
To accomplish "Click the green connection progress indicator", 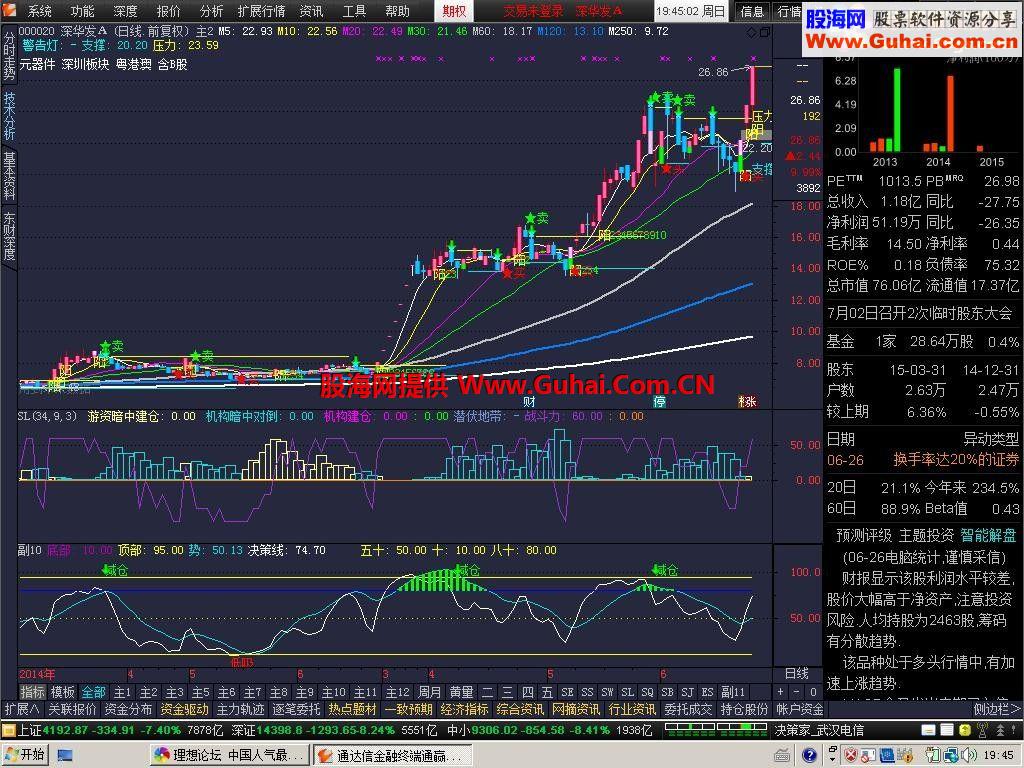I will pyautogui.click(x=714, y=729).
